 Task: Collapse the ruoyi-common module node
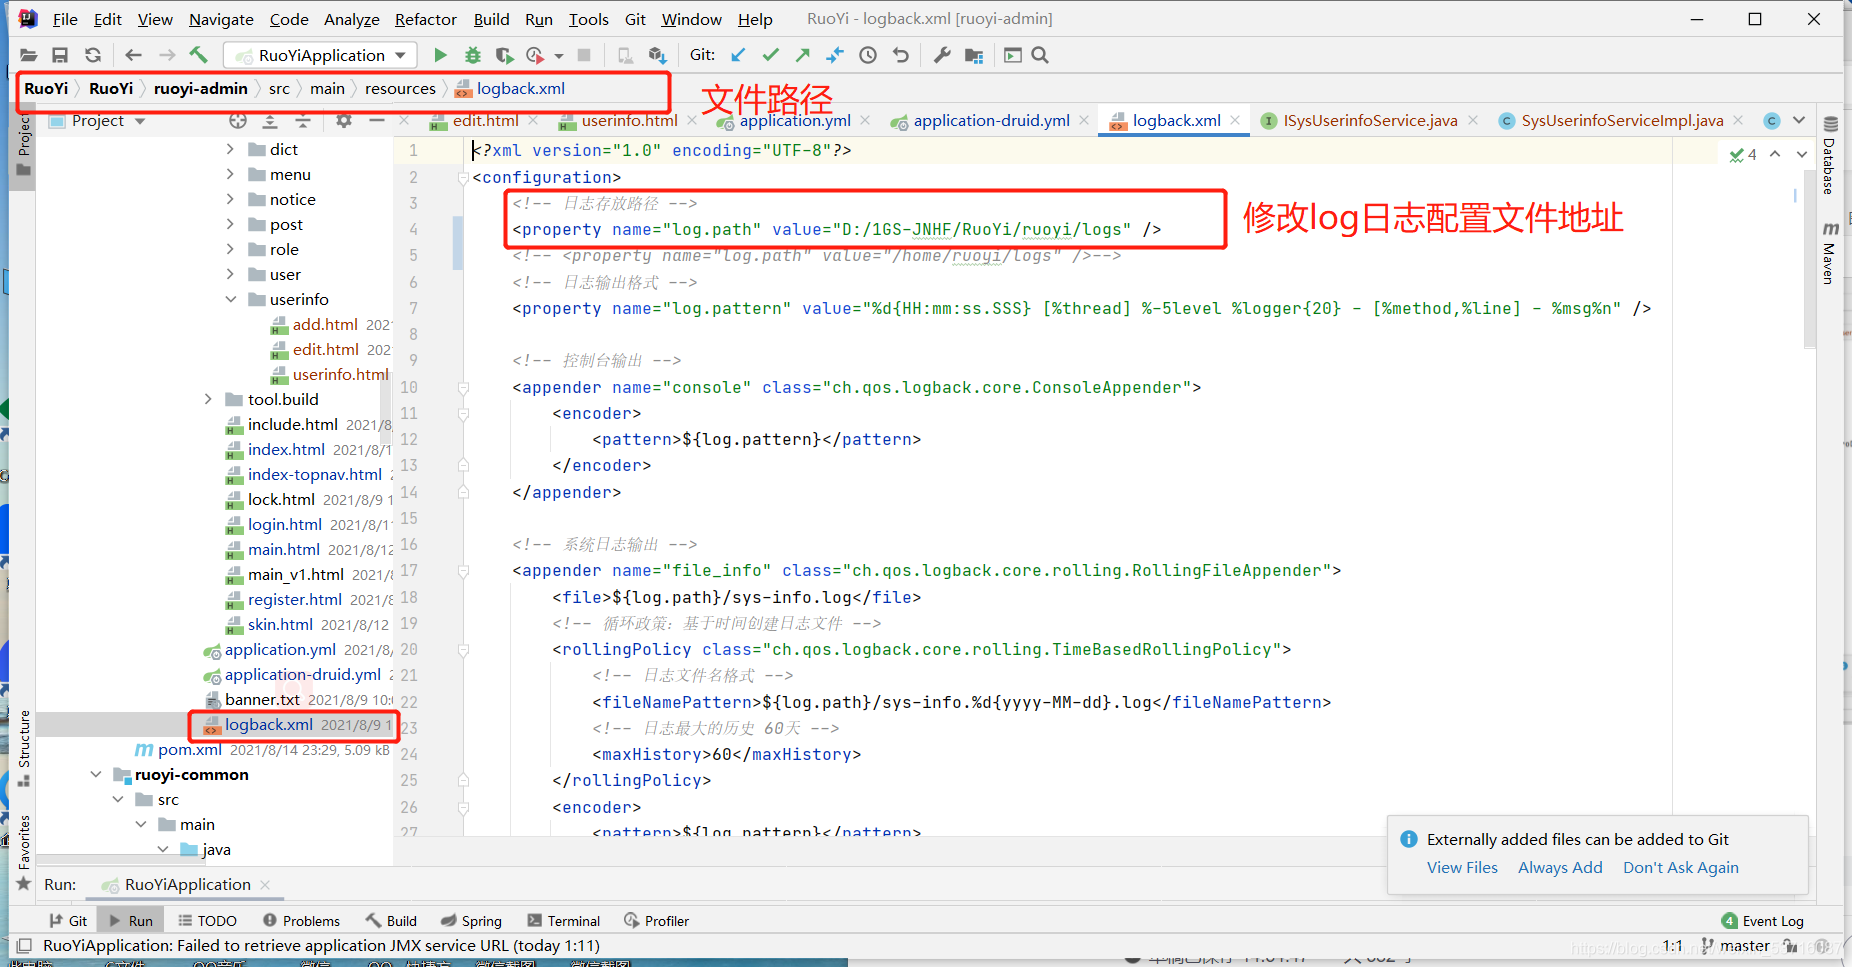[96, 774]
